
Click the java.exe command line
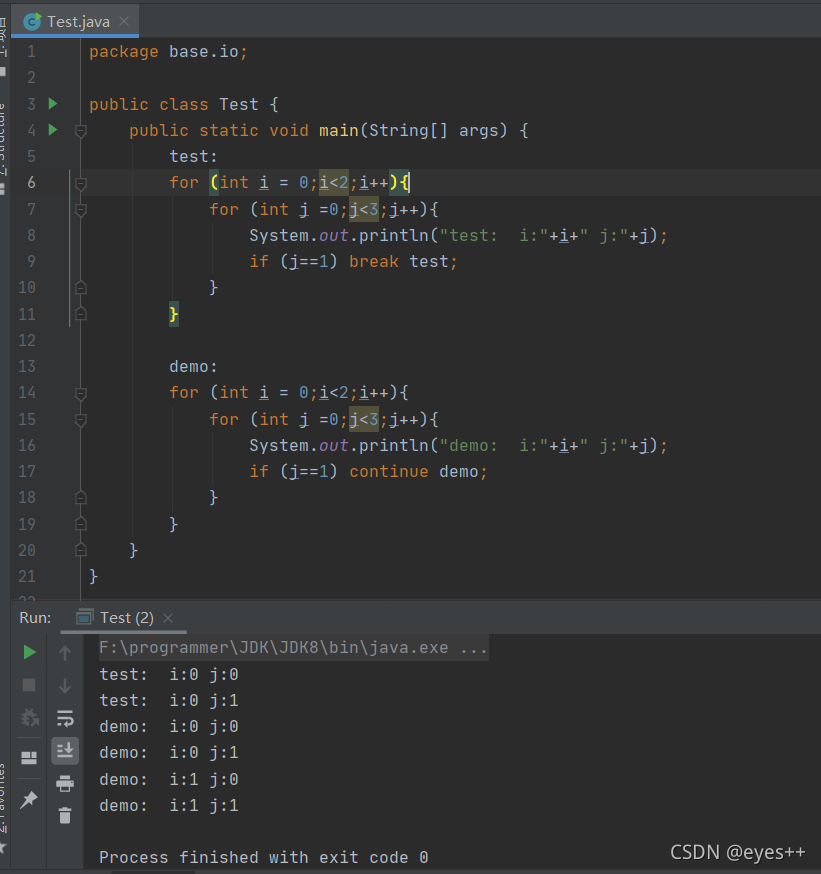(x=293, y=648)
